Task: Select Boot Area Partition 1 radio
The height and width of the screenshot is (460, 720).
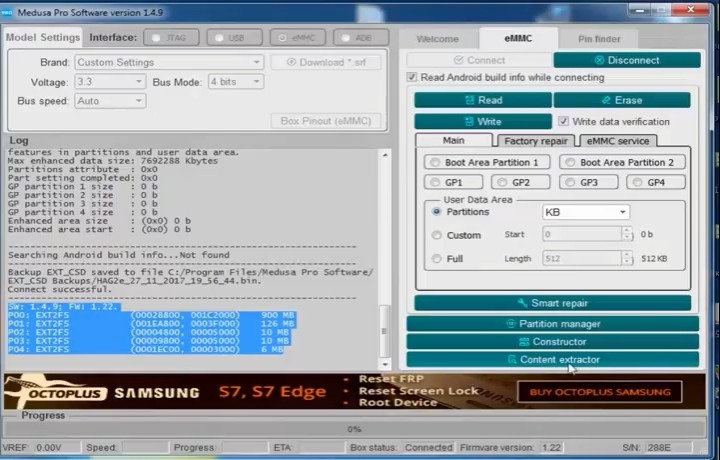Action: click(x=435, y=162)
